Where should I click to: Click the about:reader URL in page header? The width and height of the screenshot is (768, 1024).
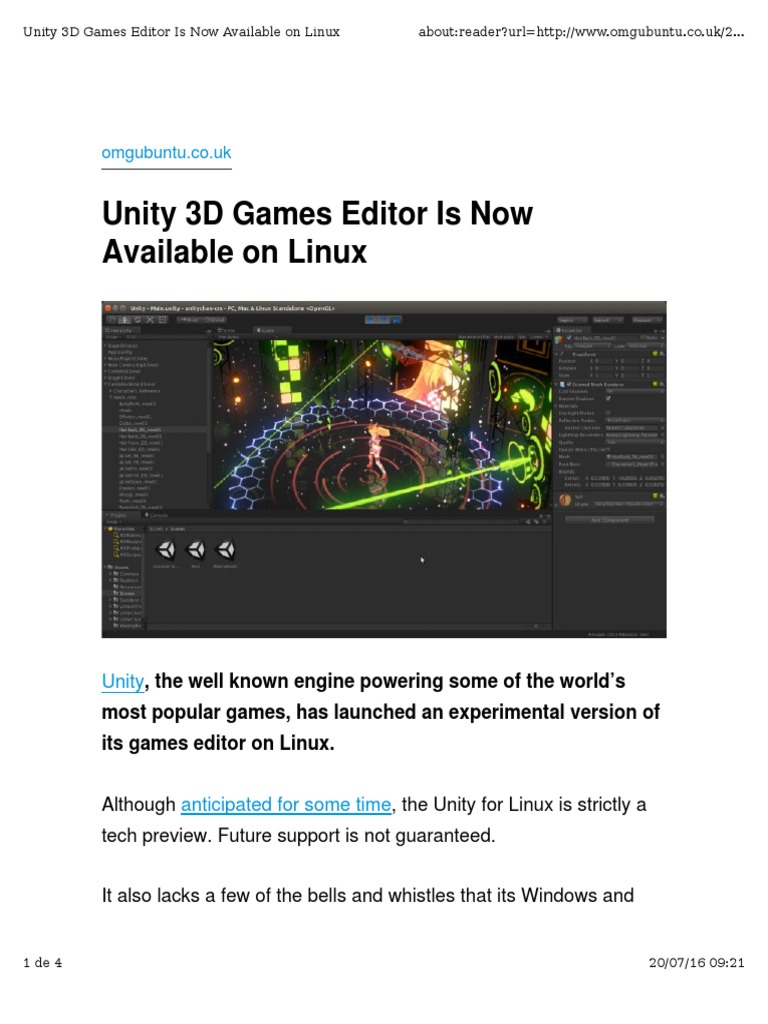point(581,31)
